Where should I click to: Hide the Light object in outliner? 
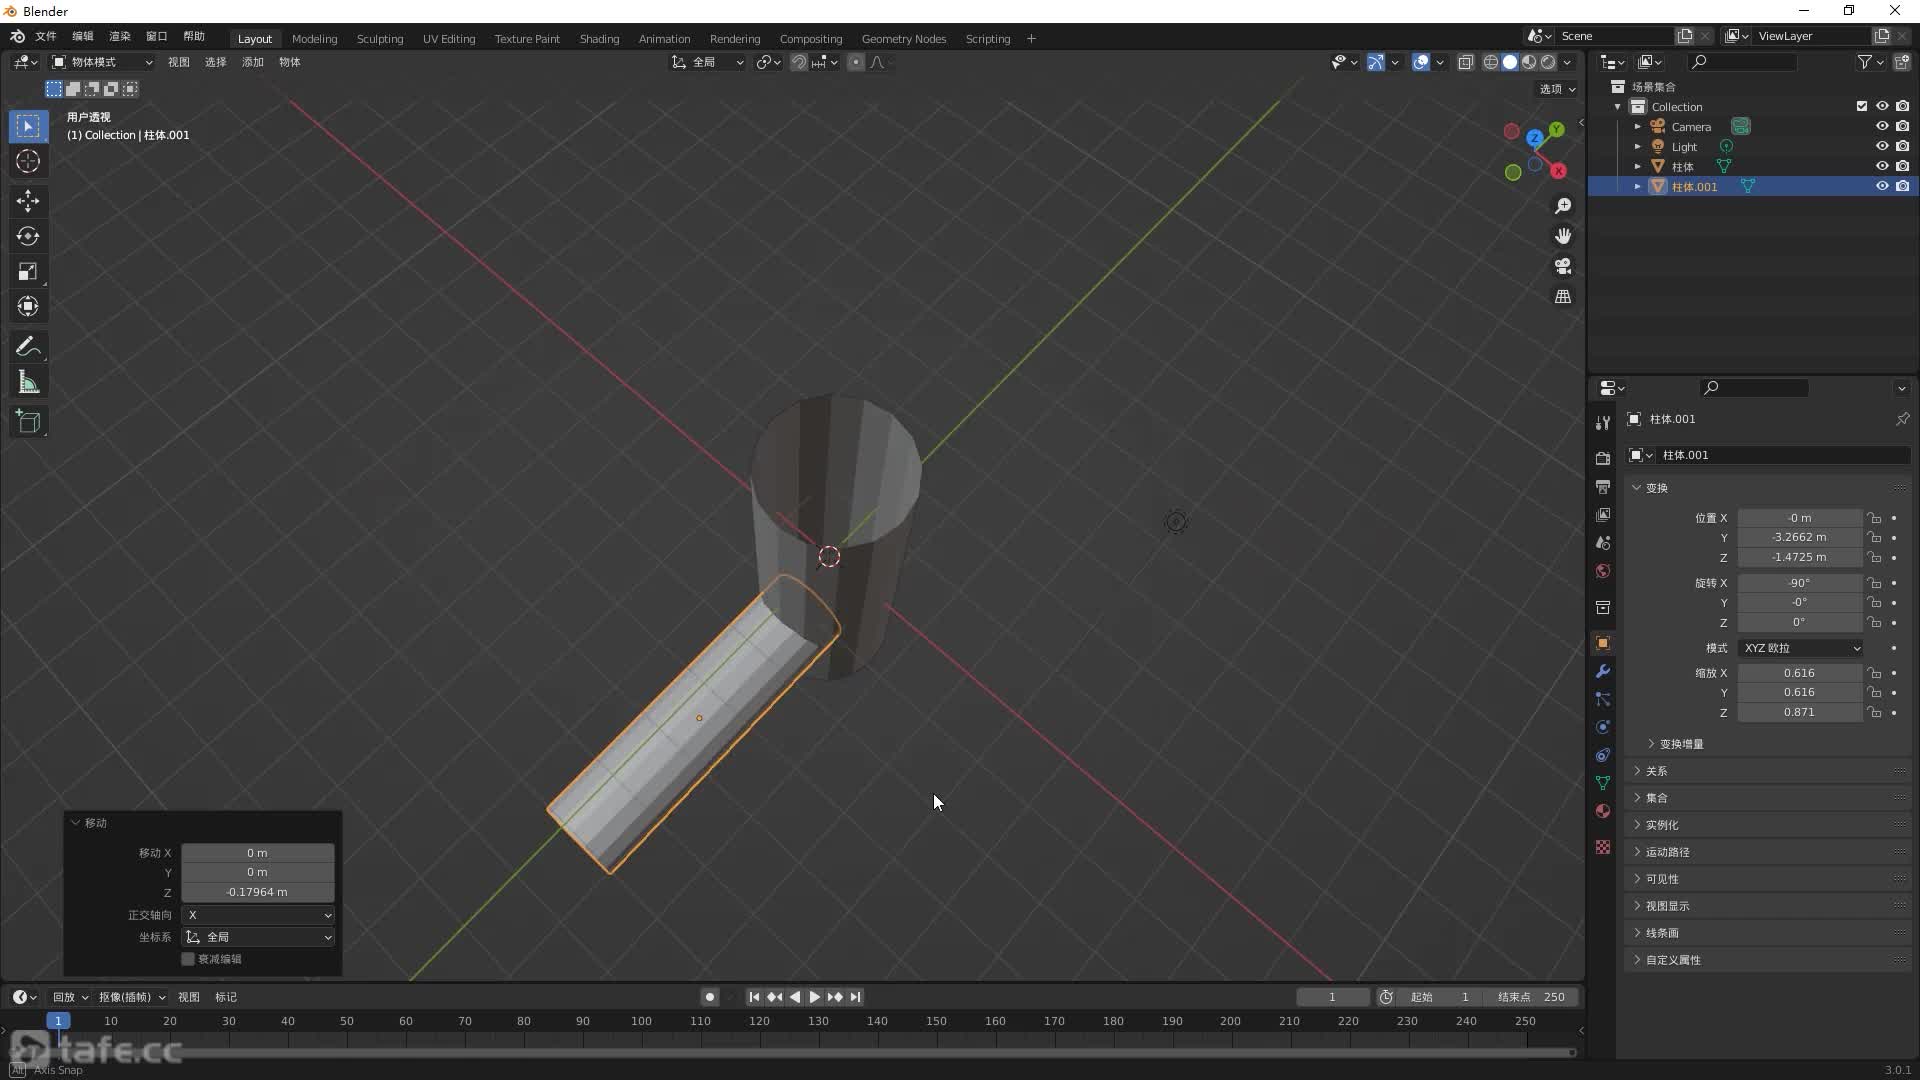tap(1881, 146)
